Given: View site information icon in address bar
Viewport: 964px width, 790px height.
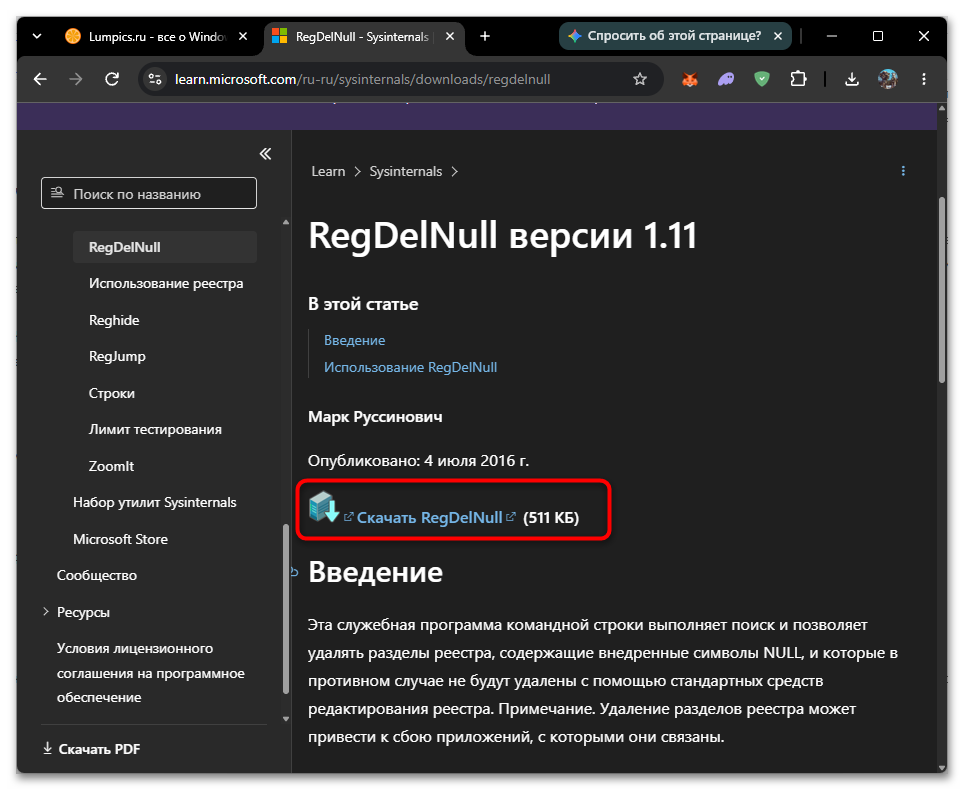Looking at the screenshot, I should [x=154, y=79].
